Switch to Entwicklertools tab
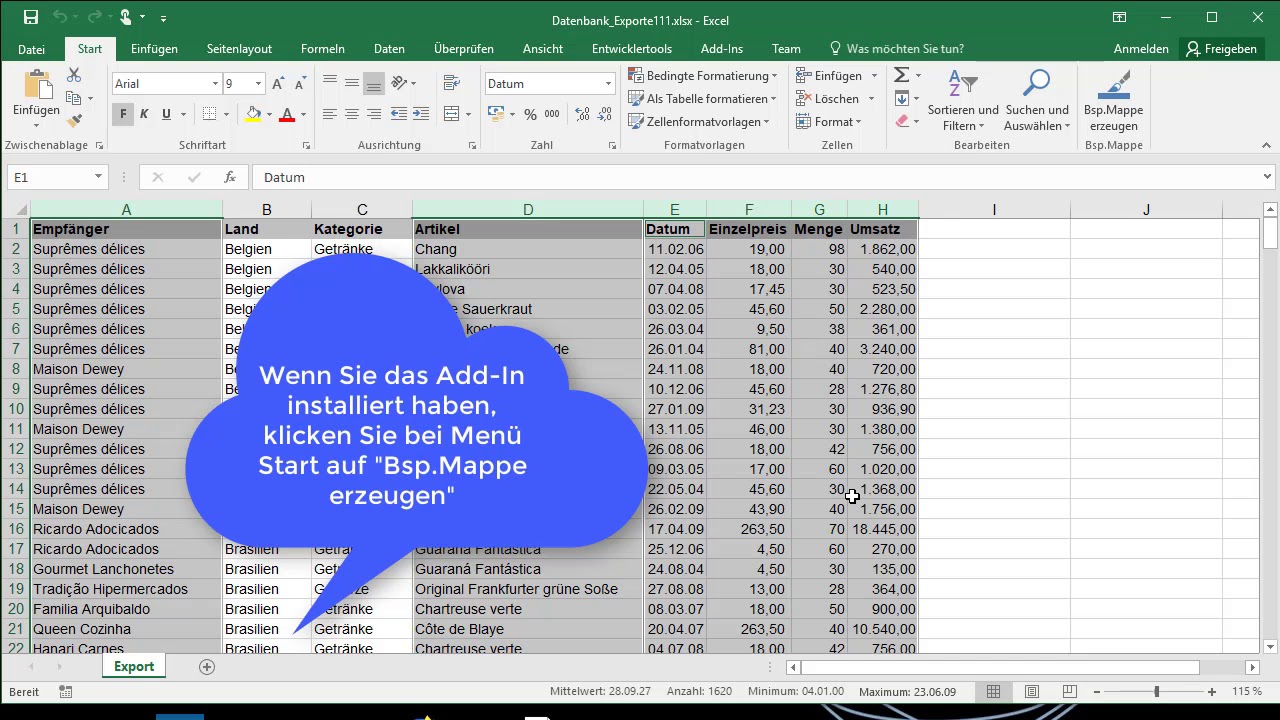The image size is (1280, 720). click(x=632, y=49)
